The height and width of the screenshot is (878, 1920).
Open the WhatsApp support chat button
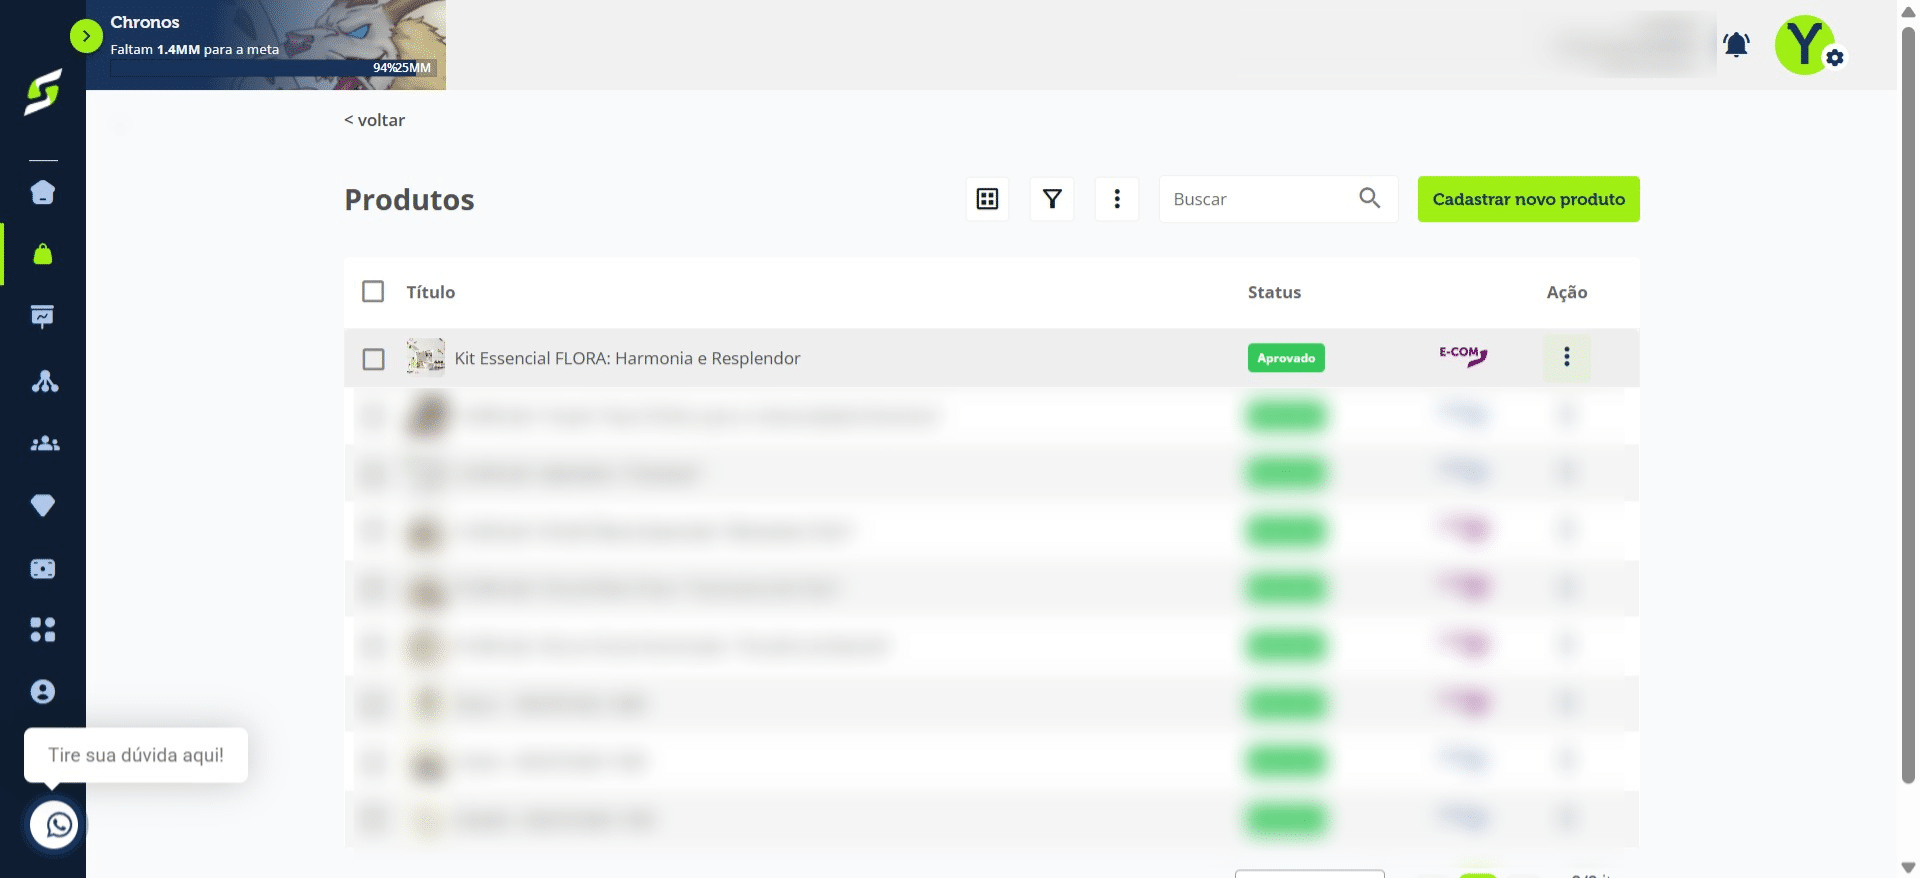[x=55, y=825]
